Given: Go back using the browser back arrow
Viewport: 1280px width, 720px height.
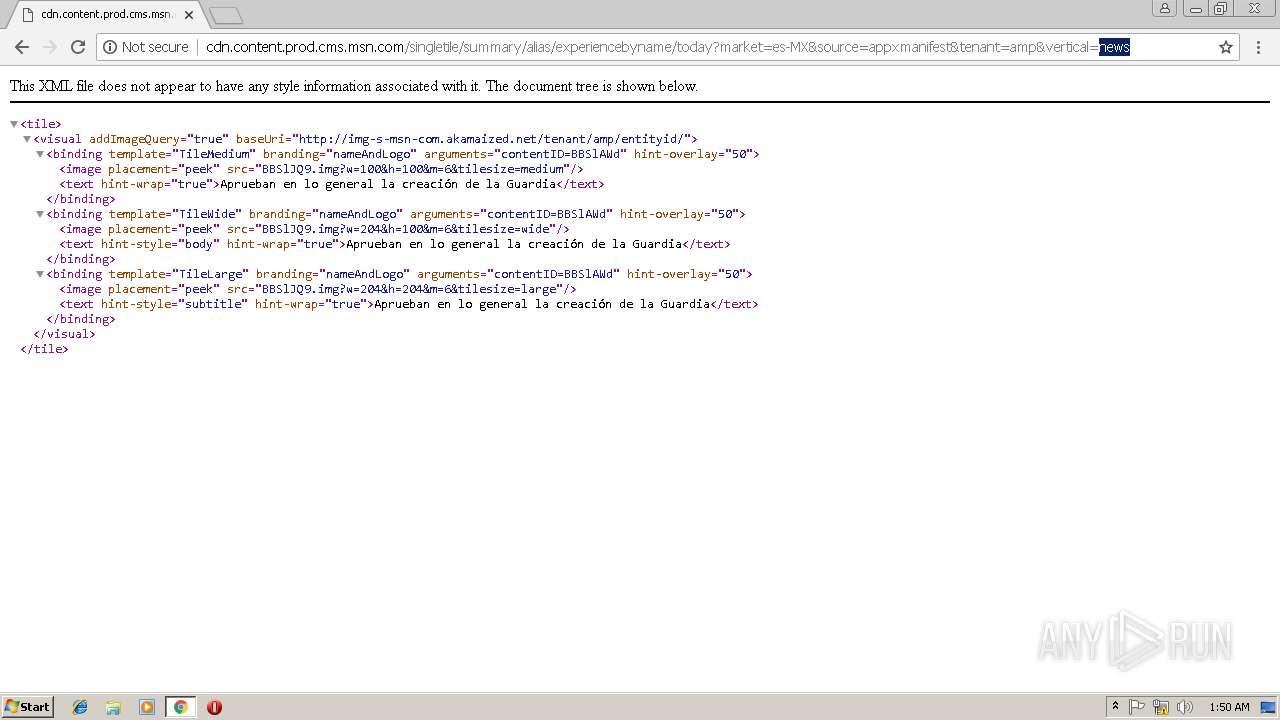Looking at the screenshot, I should pos(22,47).
